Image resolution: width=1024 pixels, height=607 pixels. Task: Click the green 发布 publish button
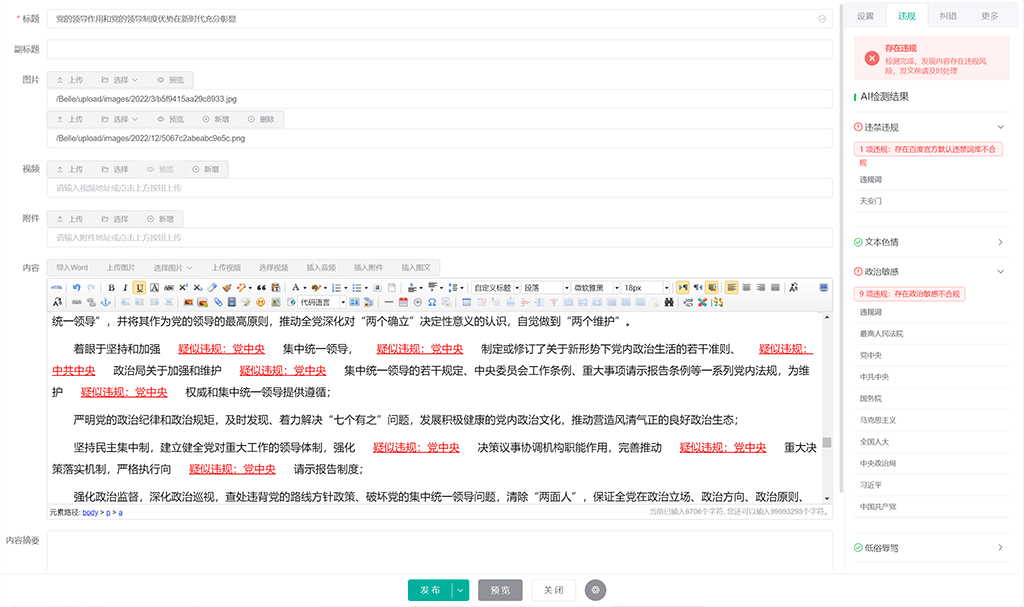430,590
